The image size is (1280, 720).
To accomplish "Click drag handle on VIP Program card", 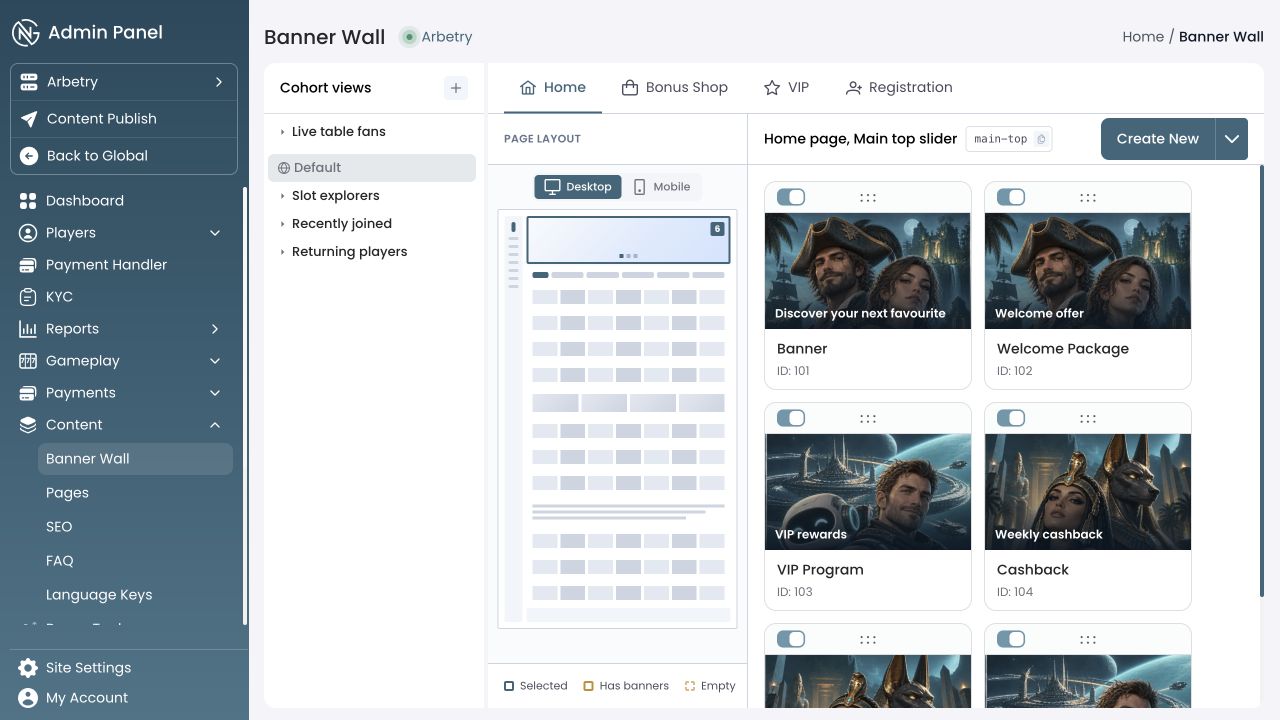I will point(868,418).
